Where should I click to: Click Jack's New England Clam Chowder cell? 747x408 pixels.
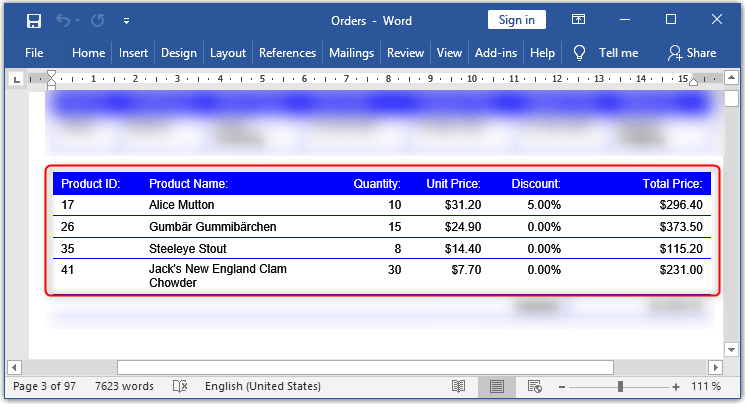(218, 276)
